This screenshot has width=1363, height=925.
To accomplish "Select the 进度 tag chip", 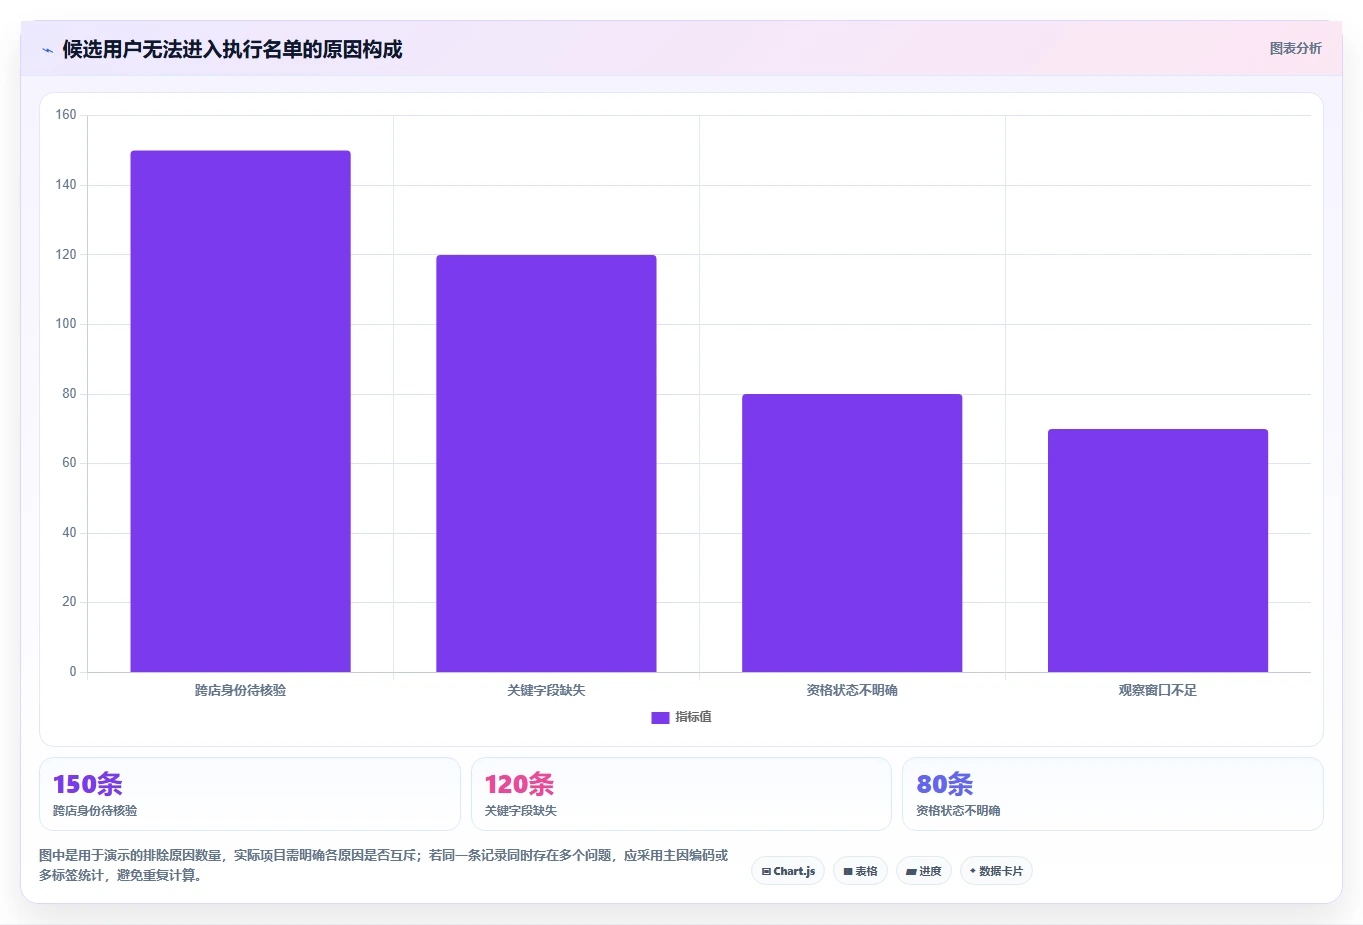I will tap(924, 871).
